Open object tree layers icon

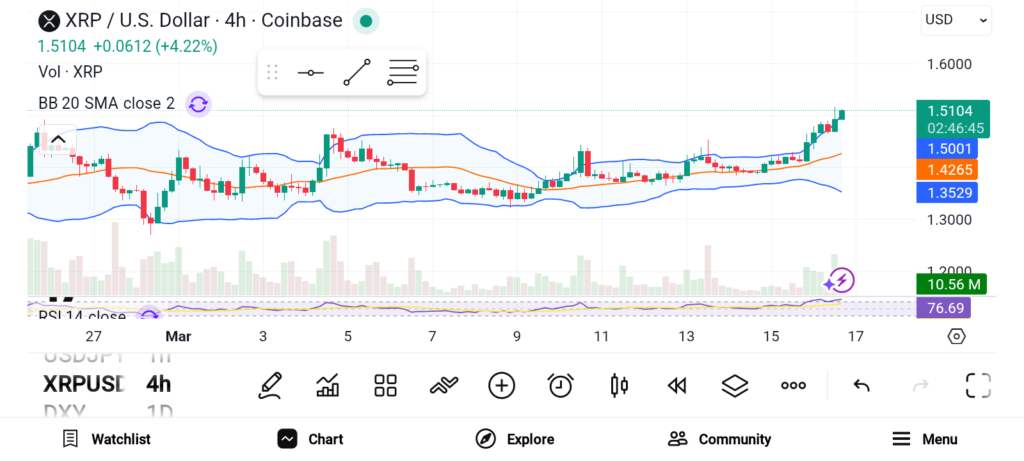coord(735,385)
